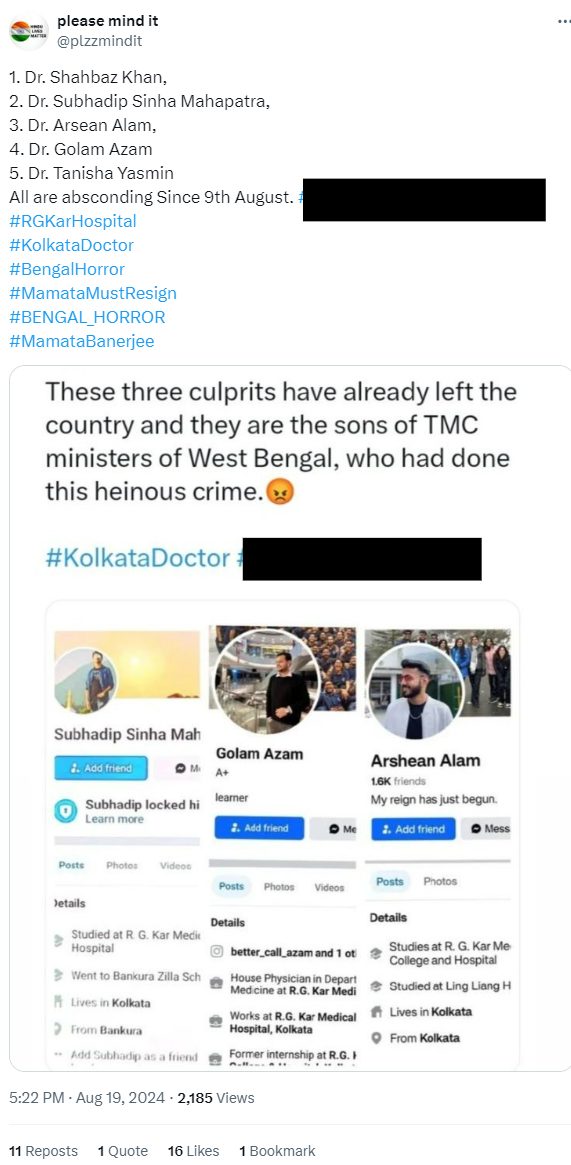Click the location pin icon beside From Kolkata

pos(376,1038)
